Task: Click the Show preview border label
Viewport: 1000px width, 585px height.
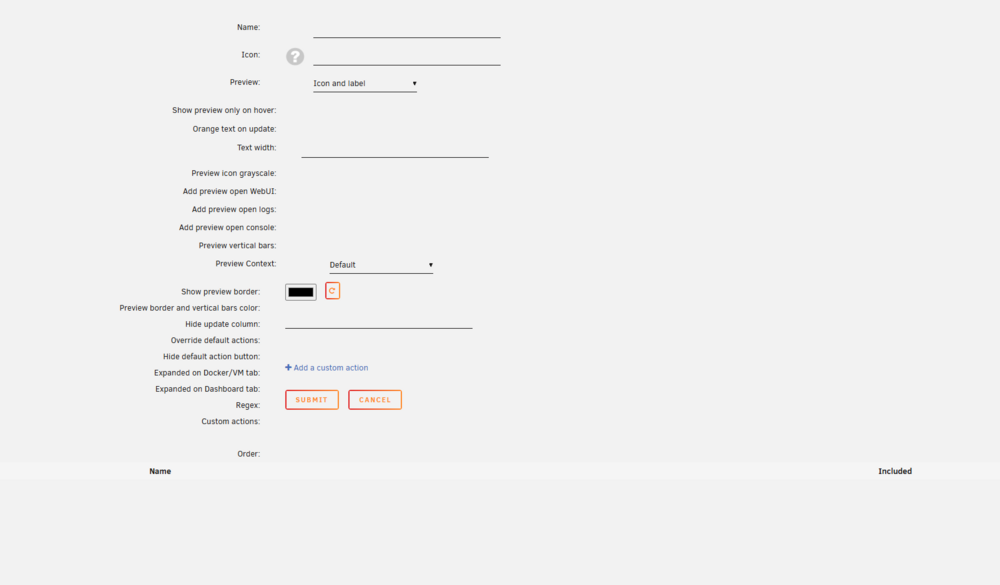Action: click(220, 292)
